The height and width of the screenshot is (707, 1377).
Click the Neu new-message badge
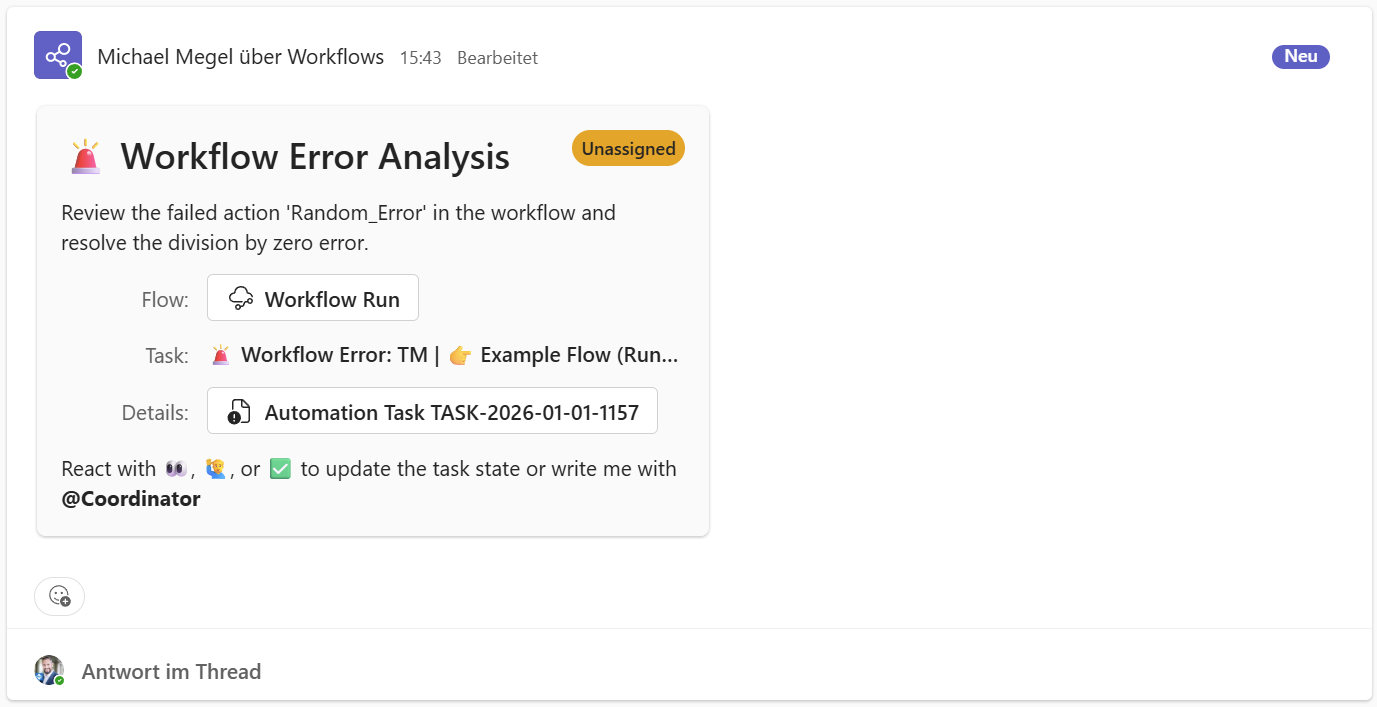(1300, 56)
